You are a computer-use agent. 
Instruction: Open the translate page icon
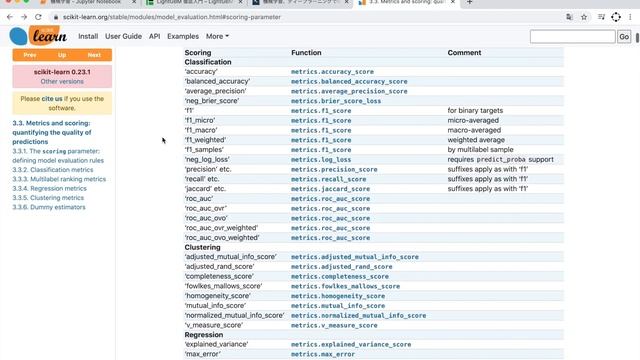click(x=569, y=17)
